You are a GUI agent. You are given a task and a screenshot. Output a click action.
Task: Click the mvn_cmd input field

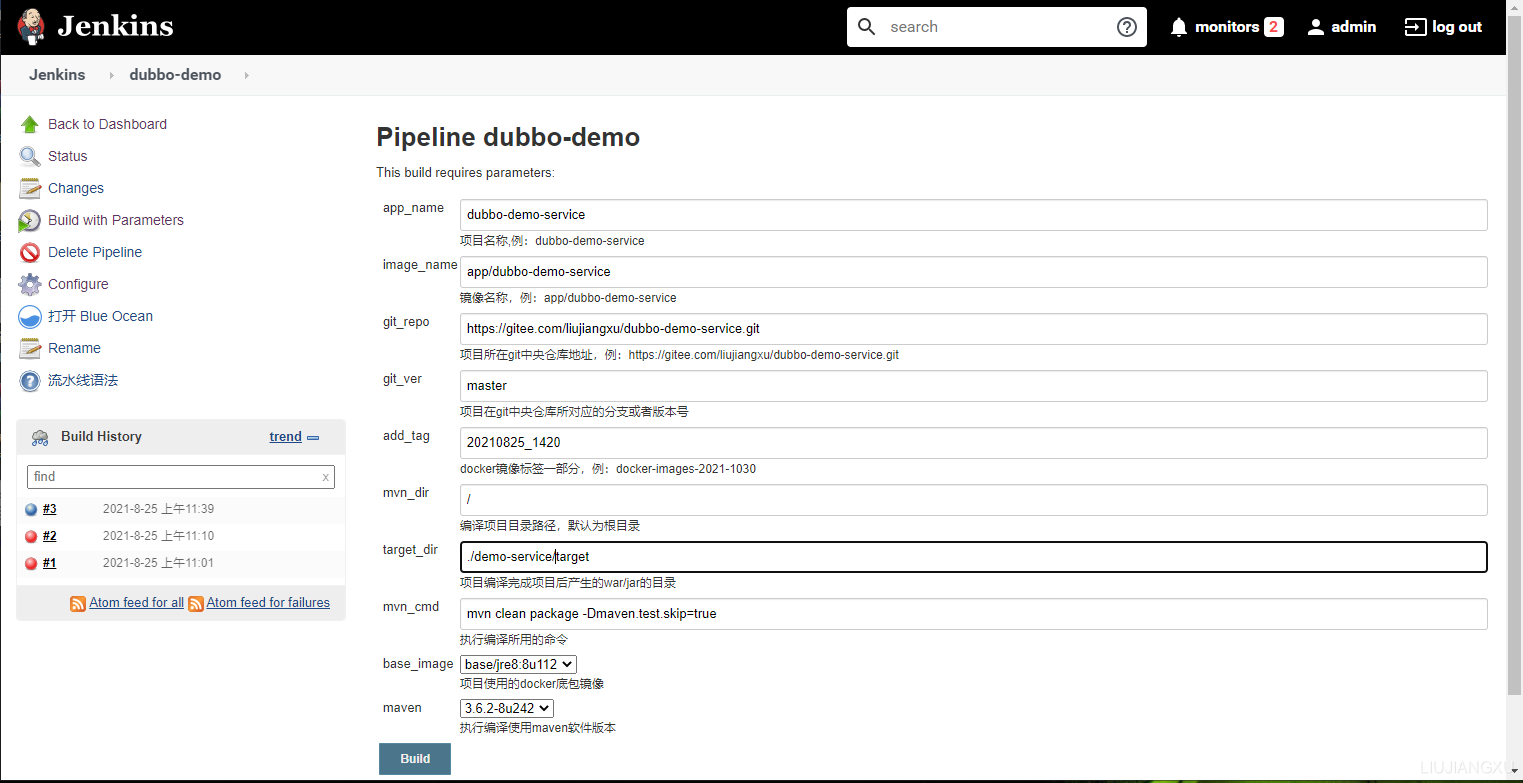click(x=973, y=614)
